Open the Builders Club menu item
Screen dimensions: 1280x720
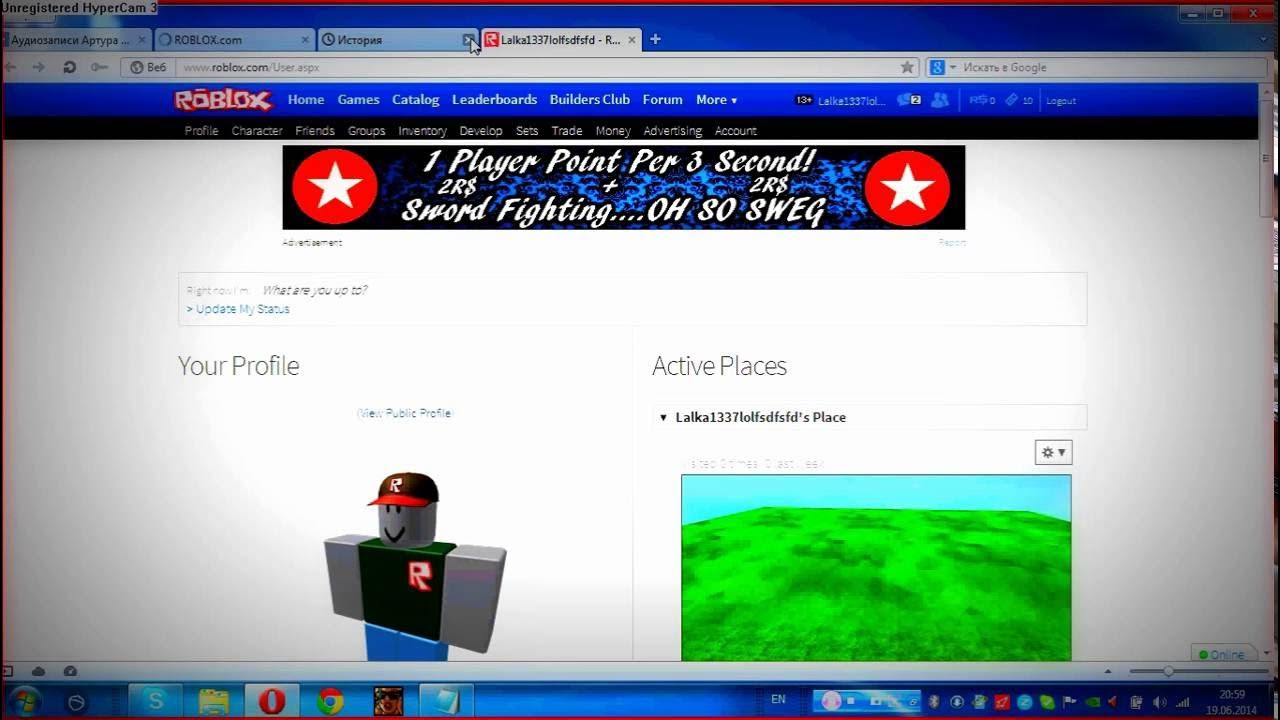(590, 100)
